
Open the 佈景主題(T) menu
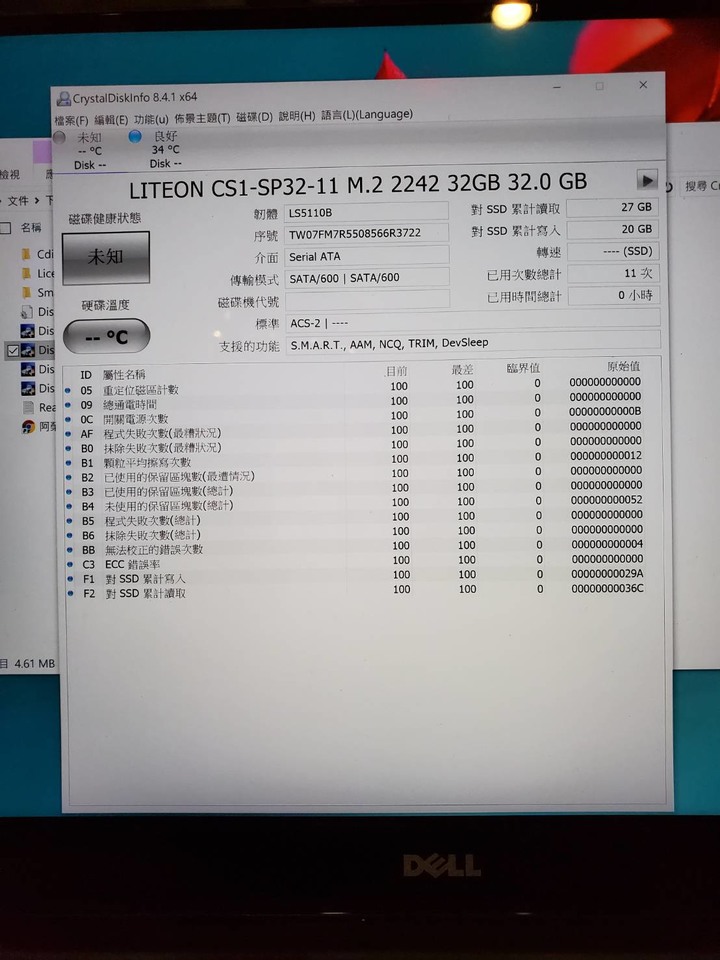coord(202,118)
